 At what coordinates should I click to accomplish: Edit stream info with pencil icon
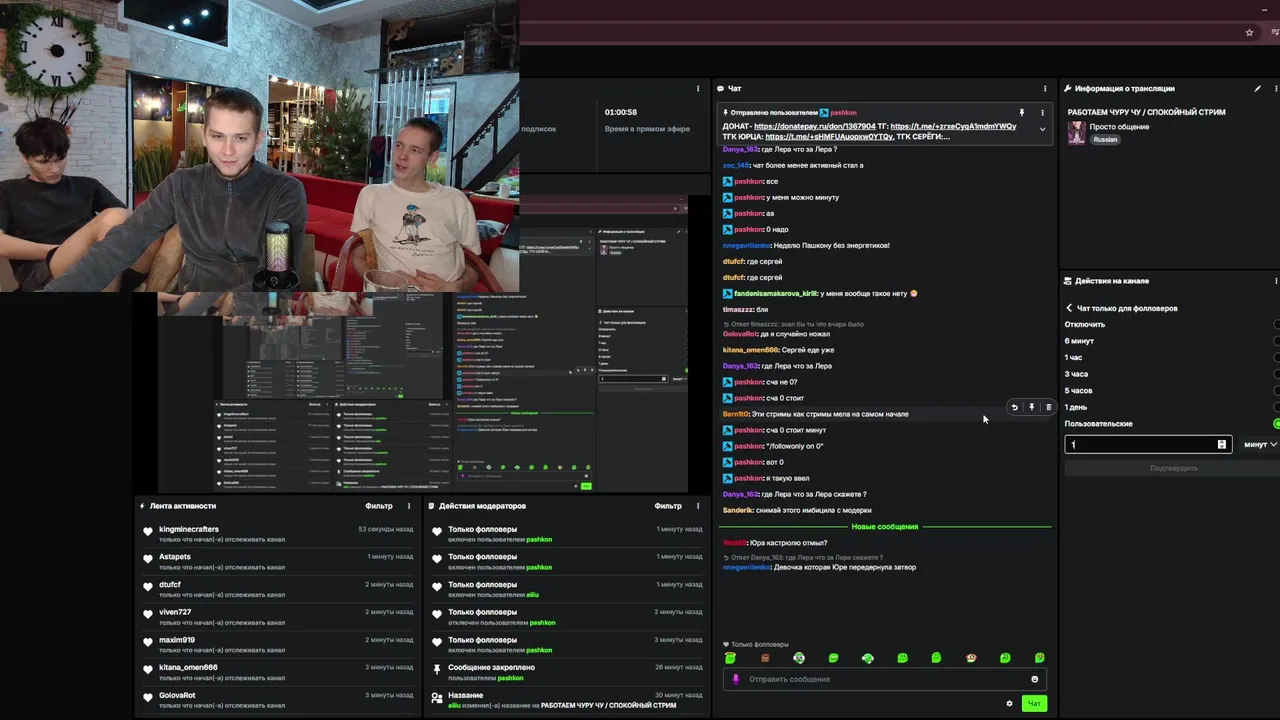click(x=1258, y=89)
